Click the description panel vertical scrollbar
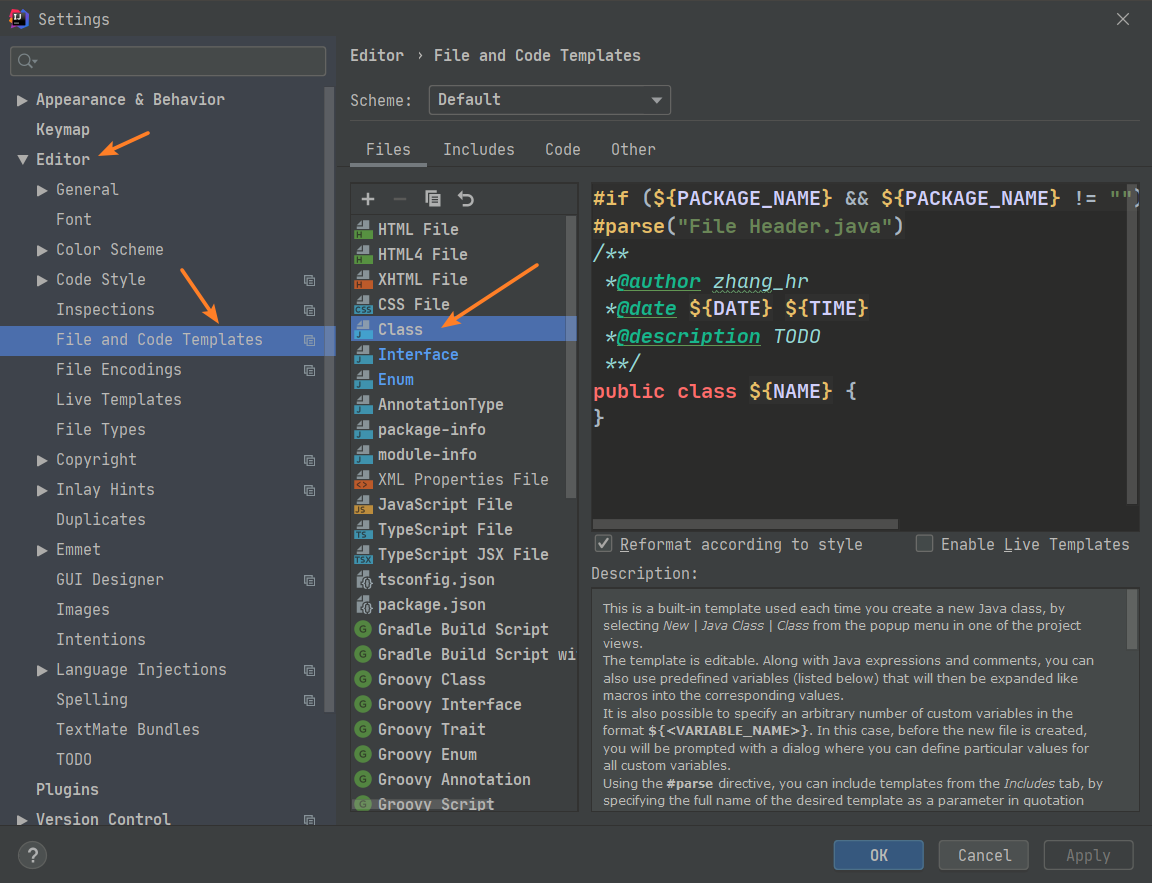 point(1132,620)
